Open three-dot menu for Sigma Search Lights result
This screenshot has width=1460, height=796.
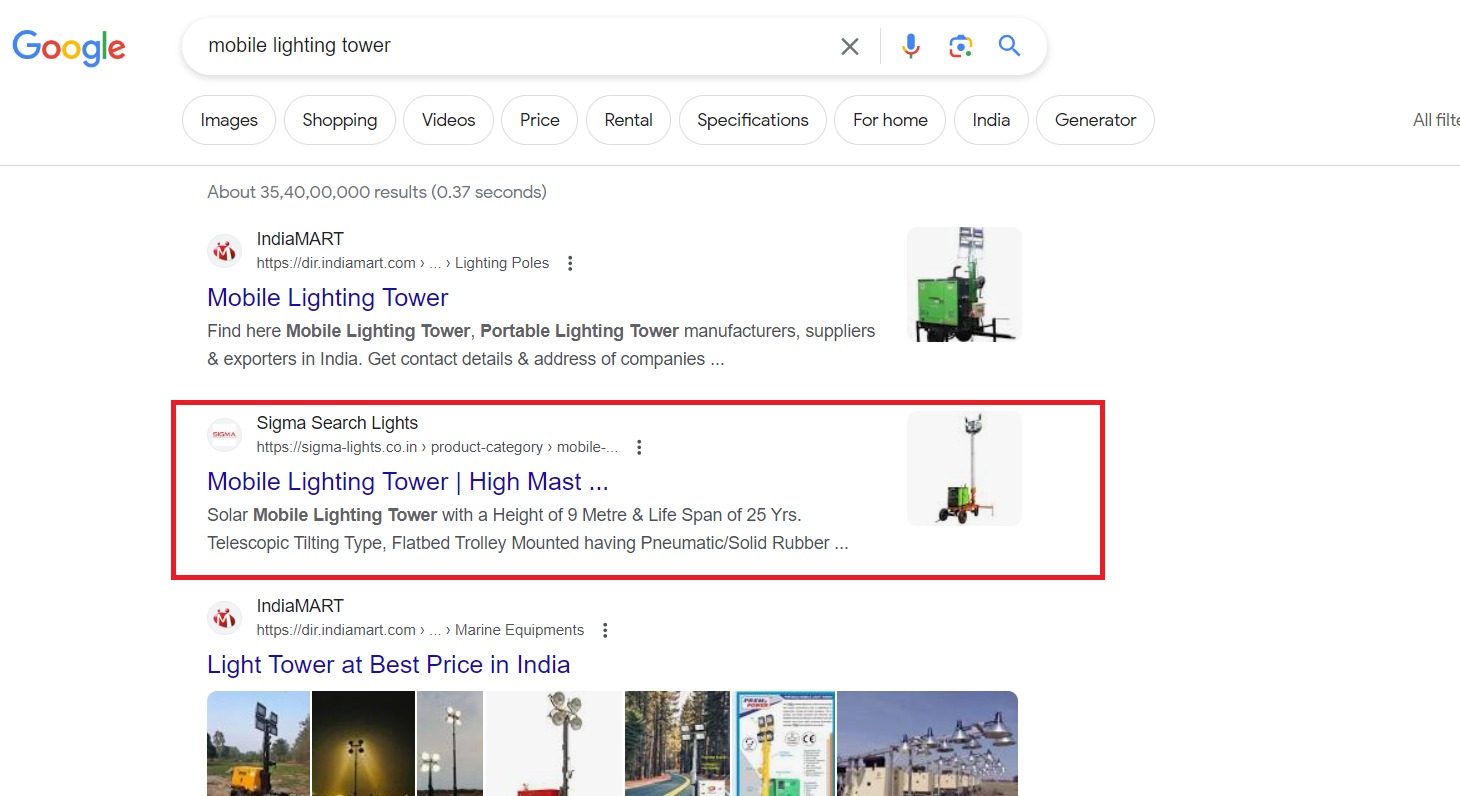639,447
